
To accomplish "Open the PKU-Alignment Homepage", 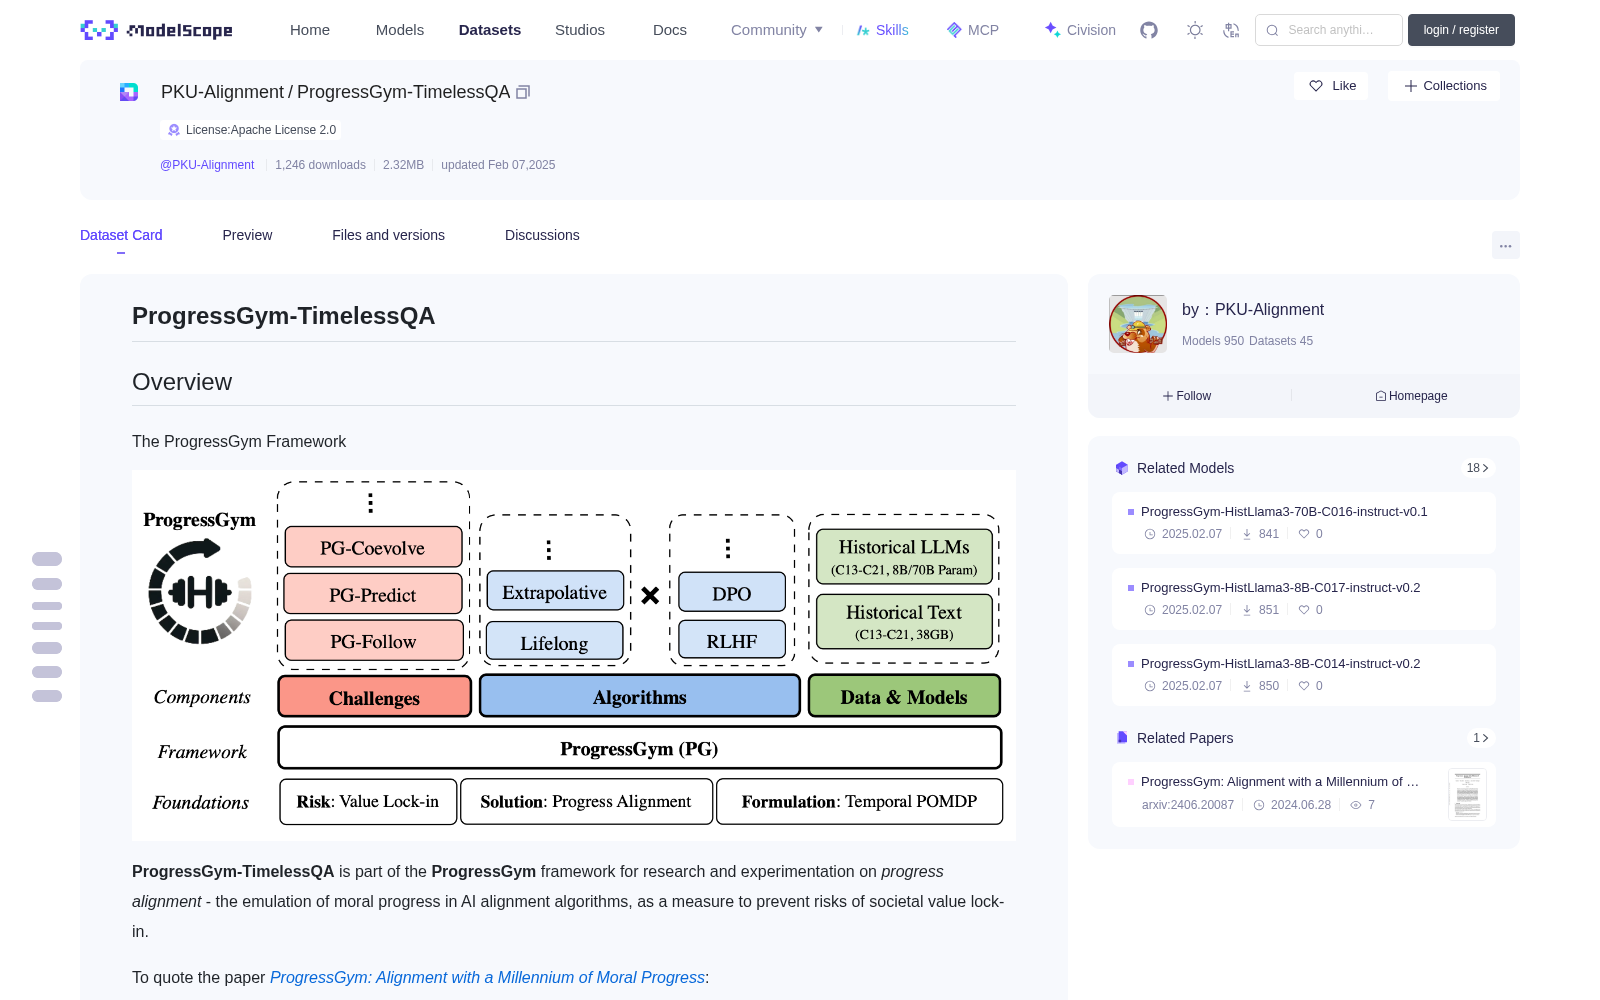I will (x=1411, y=396).
